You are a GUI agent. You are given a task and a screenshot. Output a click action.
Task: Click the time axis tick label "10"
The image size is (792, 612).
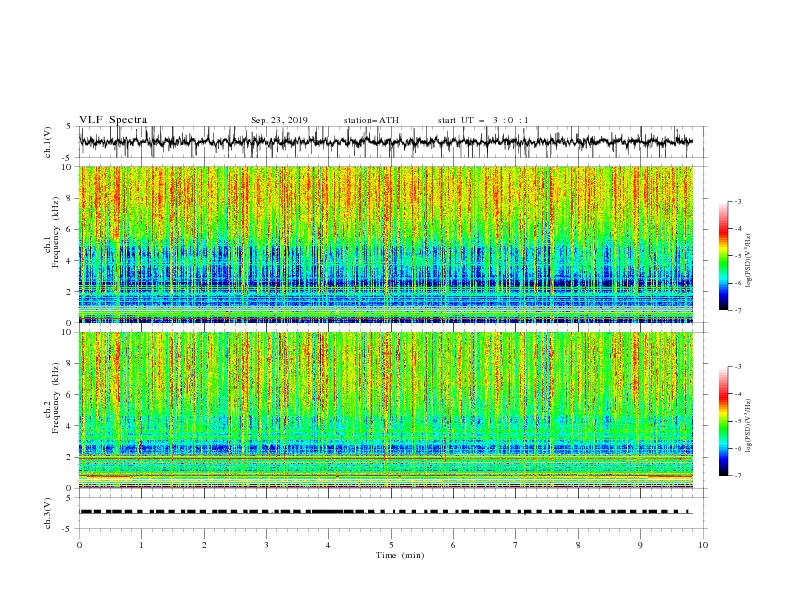click(x=703, y=545)
